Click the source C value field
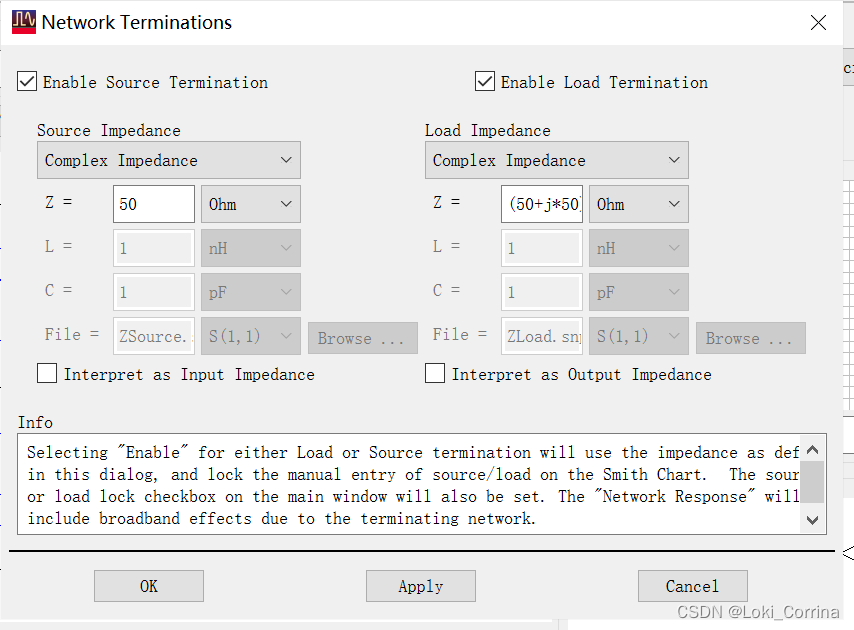 pos(154,292)
